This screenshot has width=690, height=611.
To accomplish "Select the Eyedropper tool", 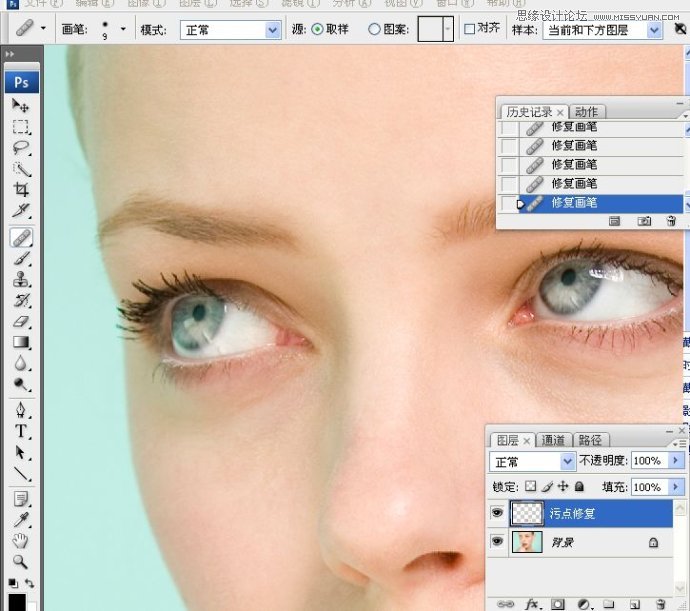I will pos(20,520).
